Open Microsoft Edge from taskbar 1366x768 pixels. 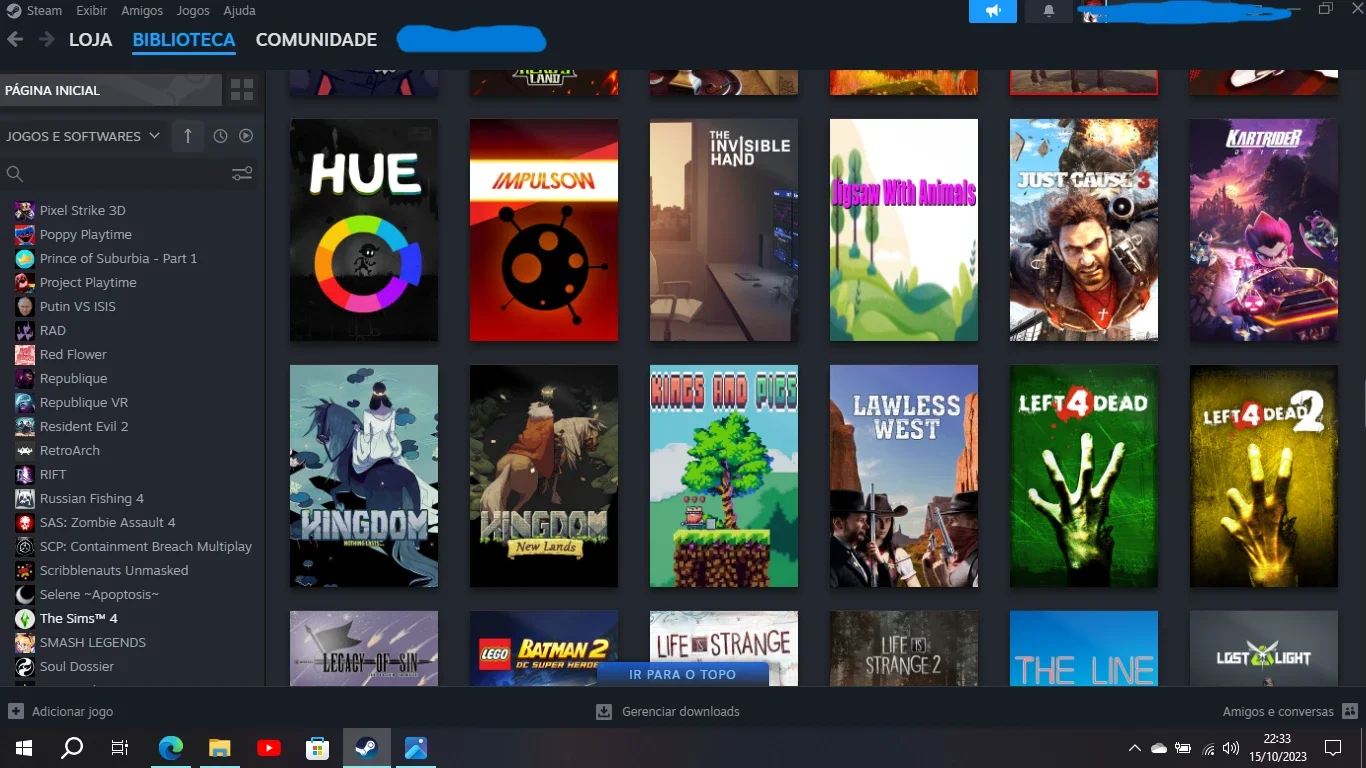pyautogui.click(x=171, y=747)
